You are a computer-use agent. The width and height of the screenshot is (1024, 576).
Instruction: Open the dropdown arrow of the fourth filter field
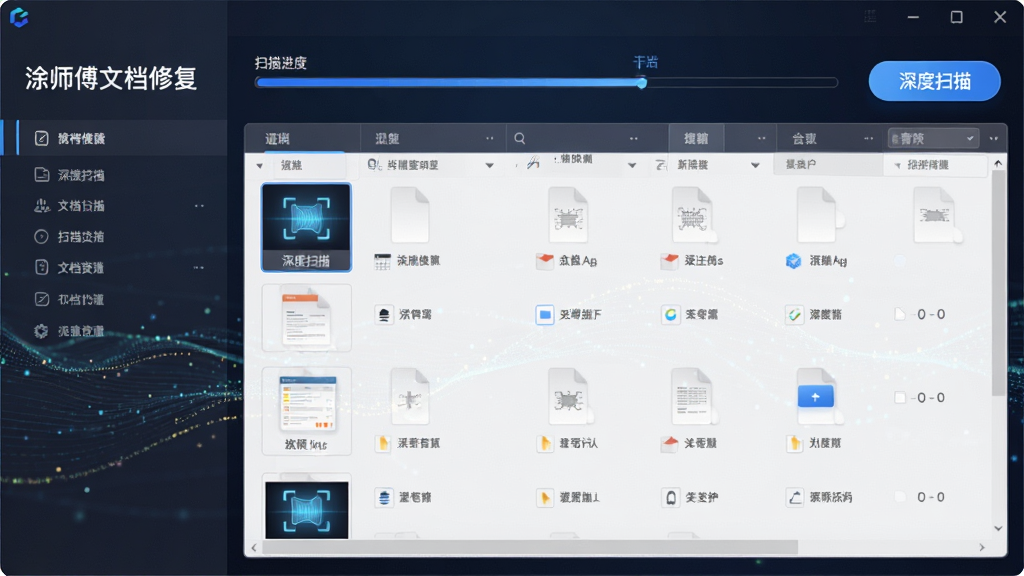point(755,166)
